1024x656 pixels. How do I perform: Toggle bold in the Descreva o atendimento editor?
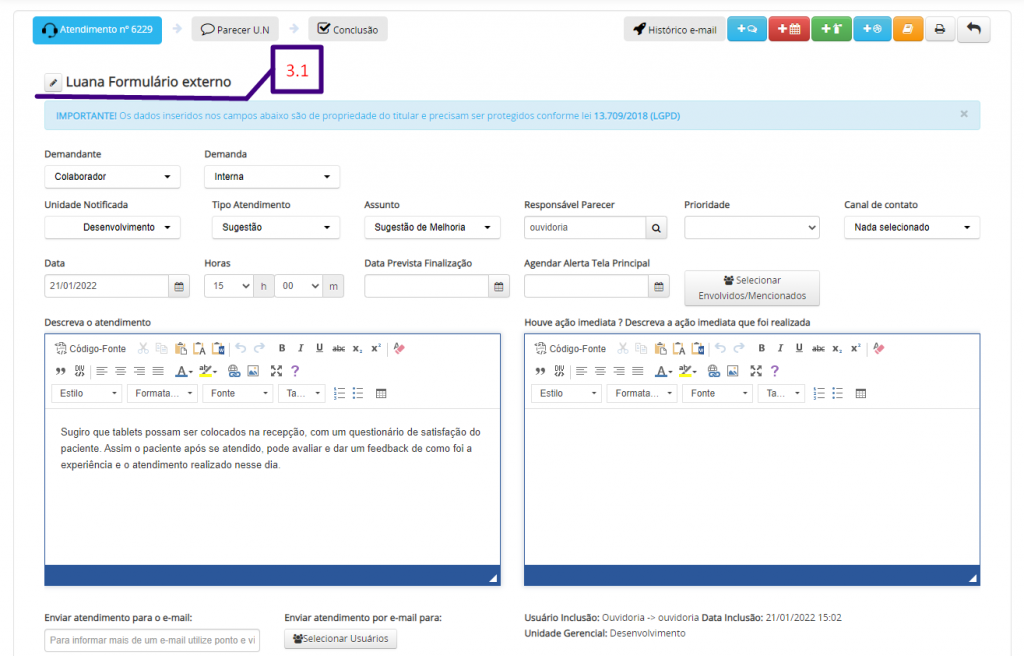coord(282,348)
